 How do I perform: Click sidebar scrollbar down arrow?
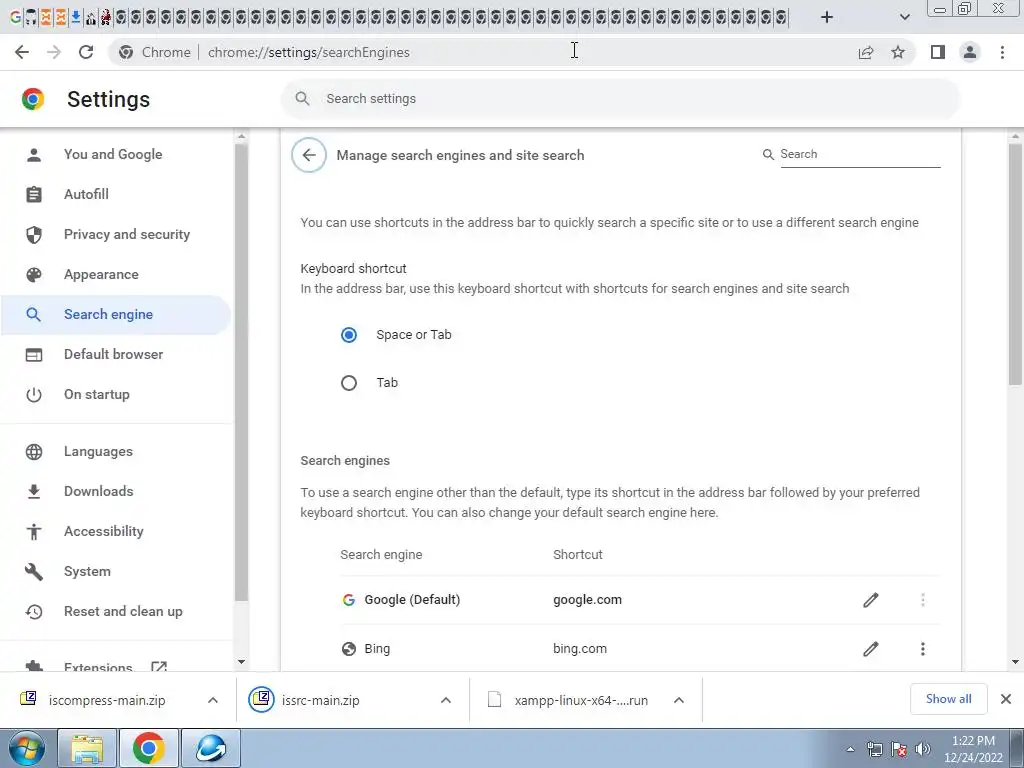pyautogui.click(x=241, y=662)
